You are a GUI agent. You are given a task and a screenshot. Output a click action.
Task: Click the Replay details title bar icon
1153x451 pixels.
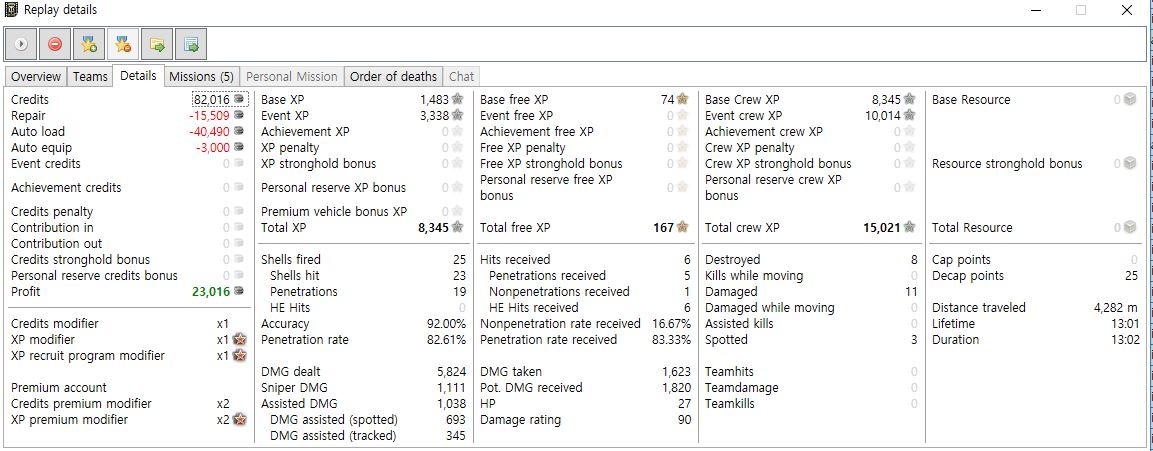[11, 10]
